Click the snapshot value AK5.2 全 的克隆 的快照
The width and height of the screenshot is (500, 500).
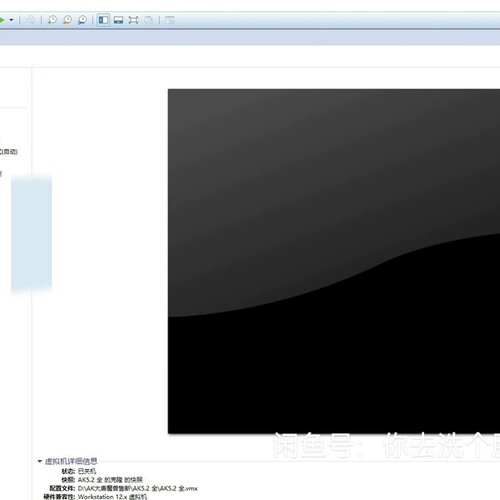[110, 480]
